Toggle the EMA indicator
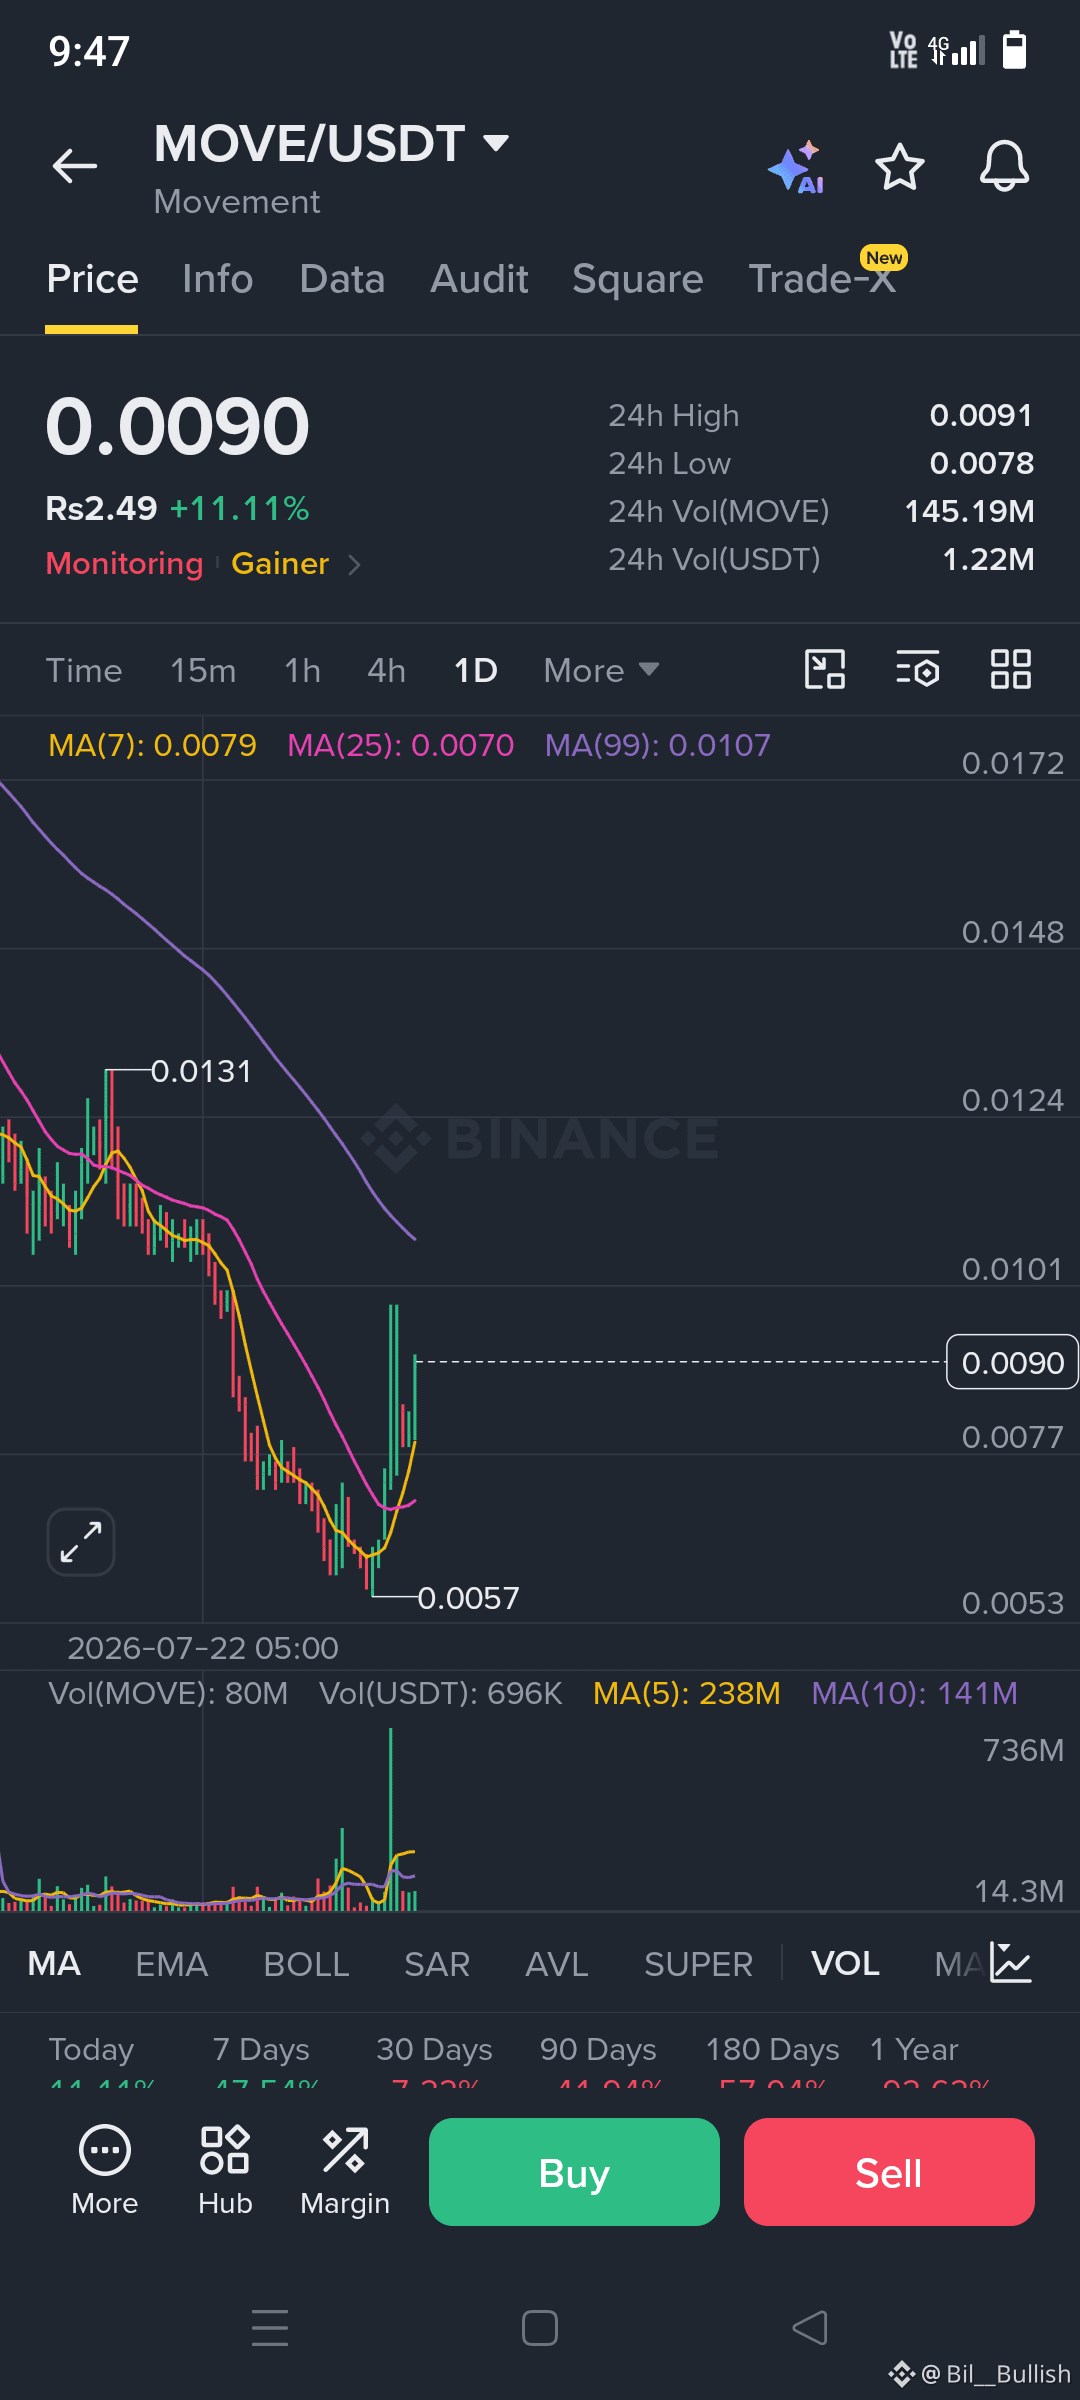The image size is (1080, 2400). [x=172, y=1964]
